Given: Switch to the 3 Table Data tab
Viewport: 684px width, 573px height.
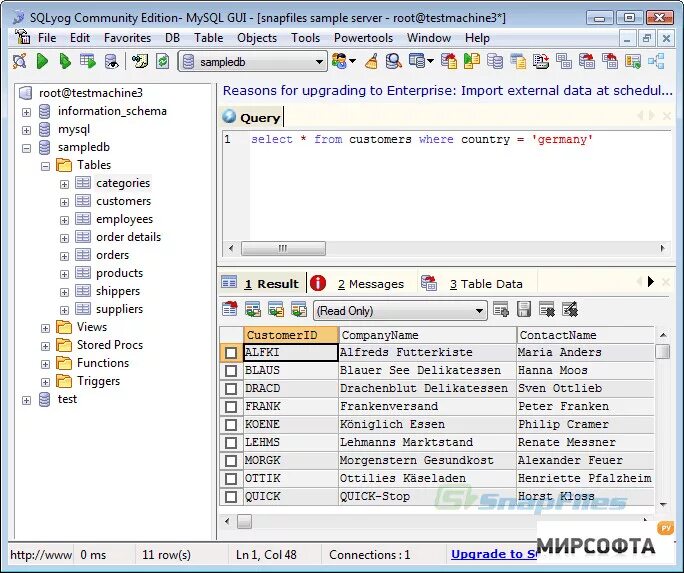Looking at the screenshot, I should 486,284.
